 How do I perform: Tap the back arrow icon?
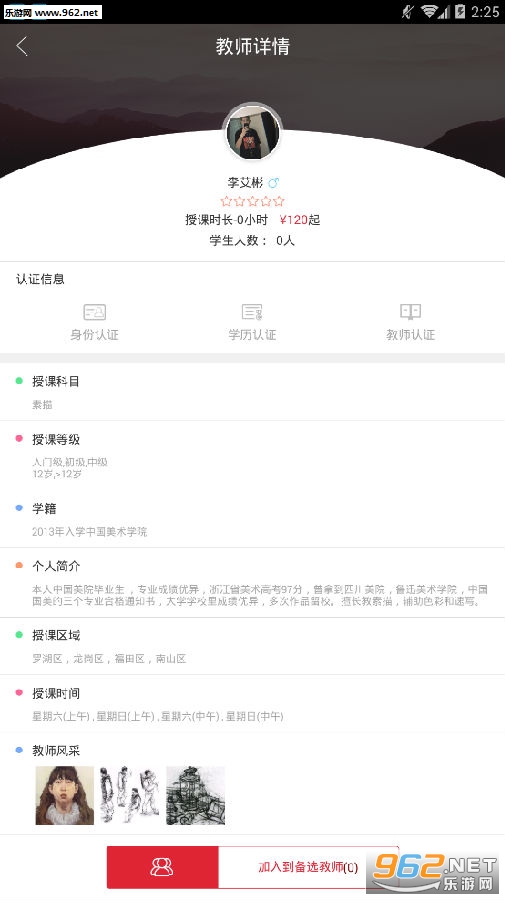tap(22, 46)
